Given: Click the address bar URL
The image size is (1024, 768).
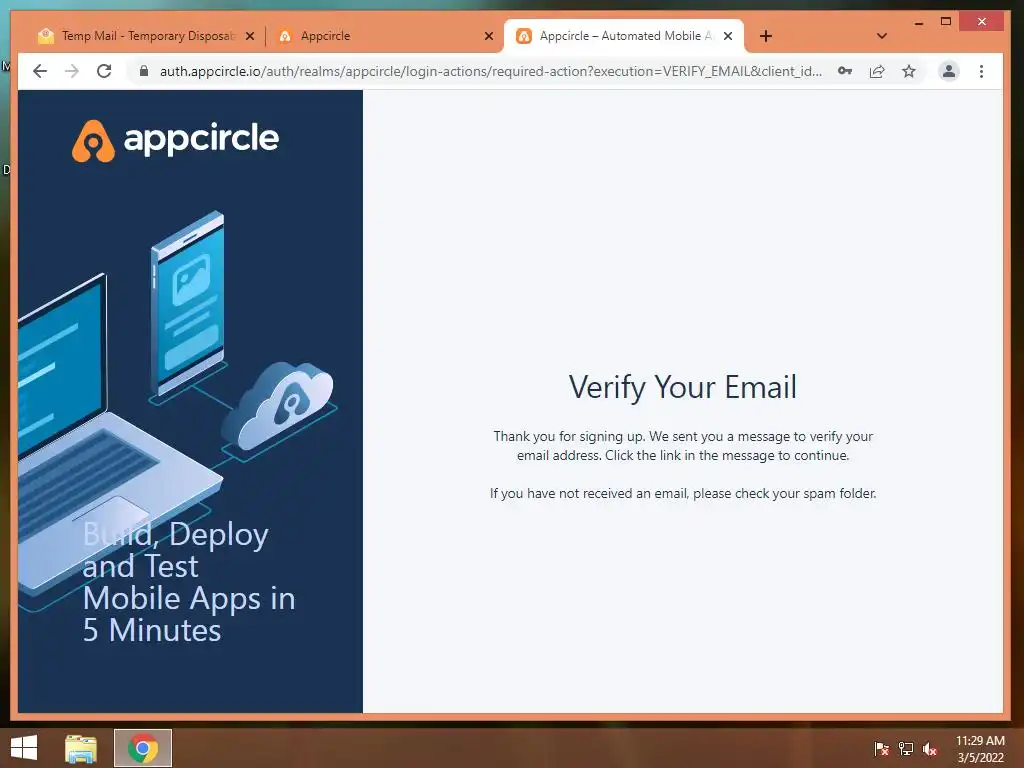Looking at the screenshot, I should click(491, 71).
